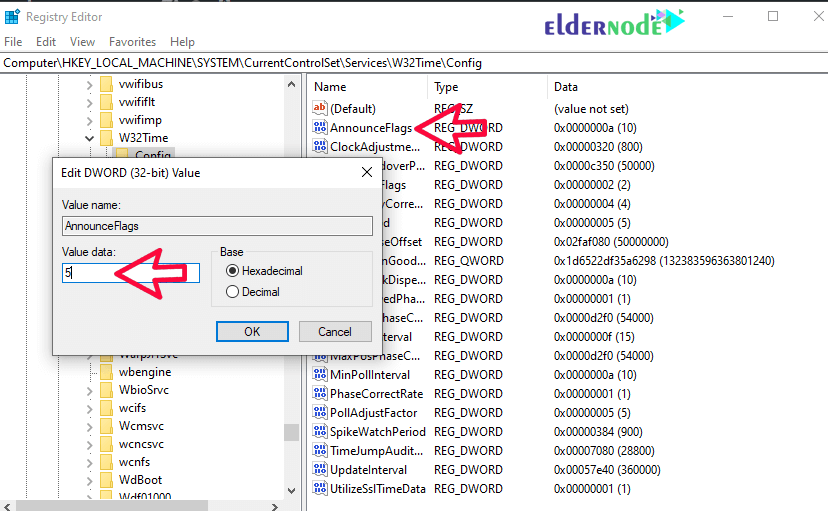Click the AnnounceFlags DWORD value icon
828x511 pixels.
click(x=320, y=128)
